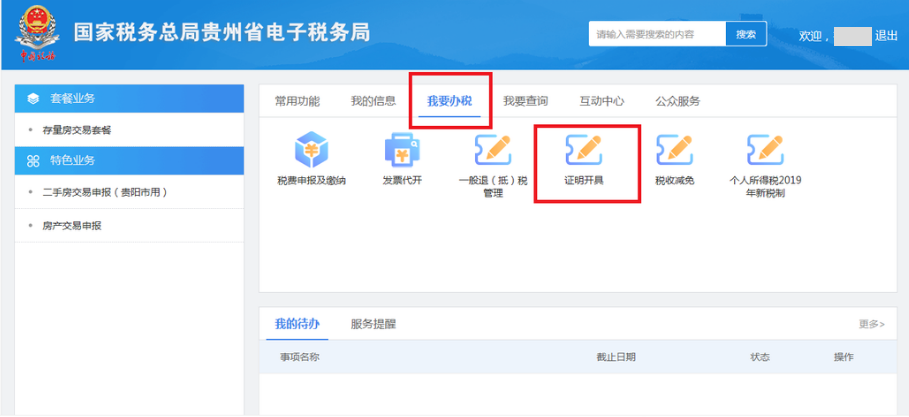Click the 特色业务 four-circle icon
The height and width of the screenshot is (417, 909).
tap(33, 161)
